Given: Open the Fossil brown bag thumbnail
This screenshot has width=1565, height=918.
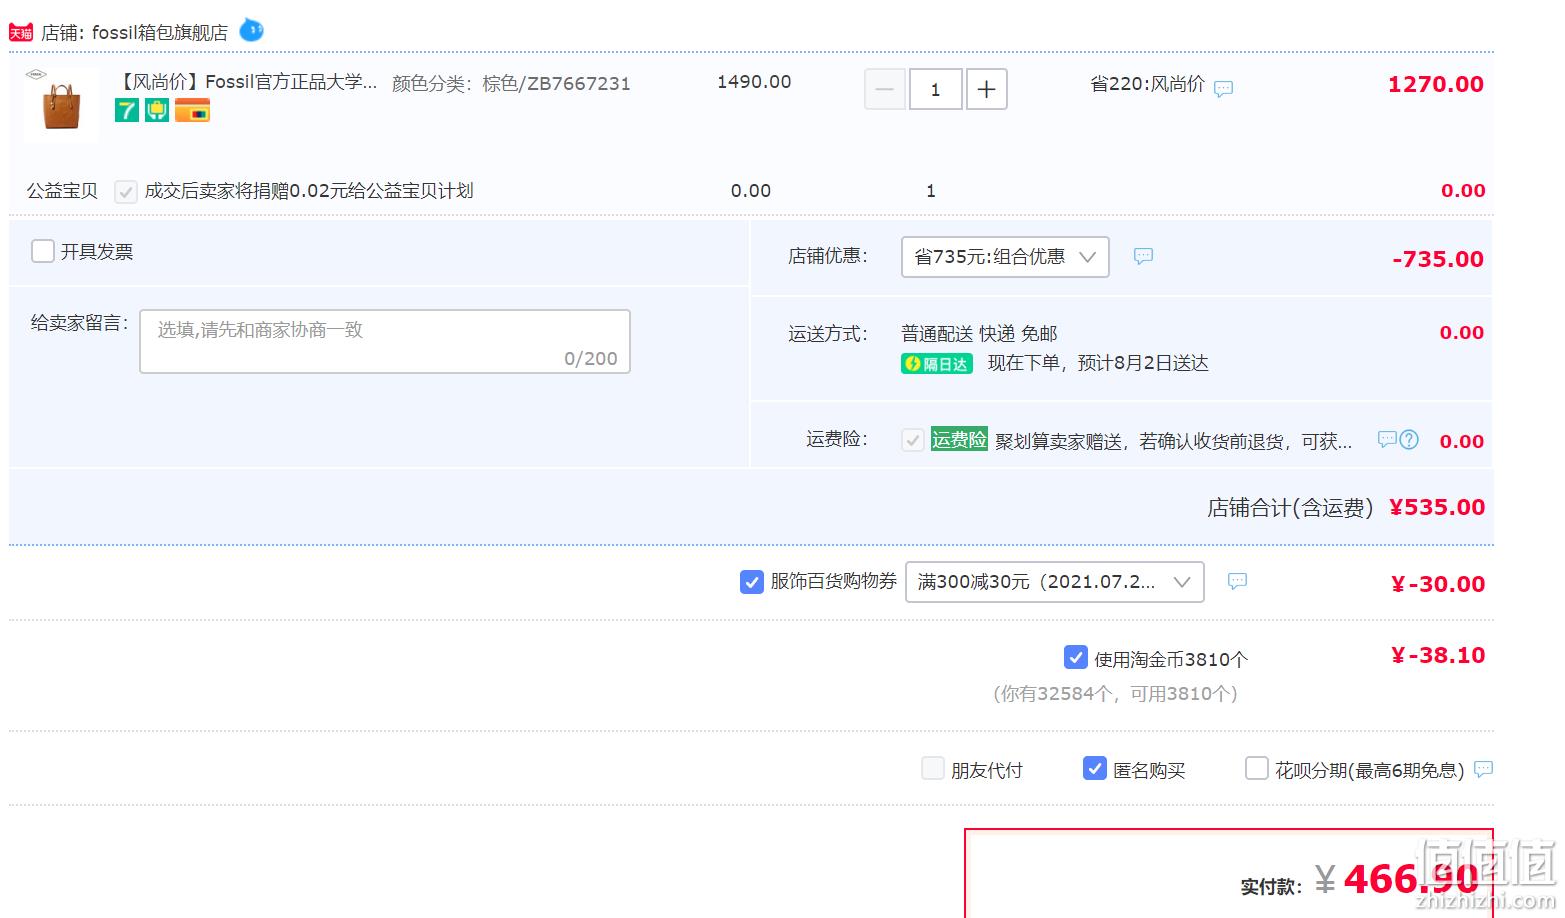Looking at the screenshot, I should tap(62, 104).
